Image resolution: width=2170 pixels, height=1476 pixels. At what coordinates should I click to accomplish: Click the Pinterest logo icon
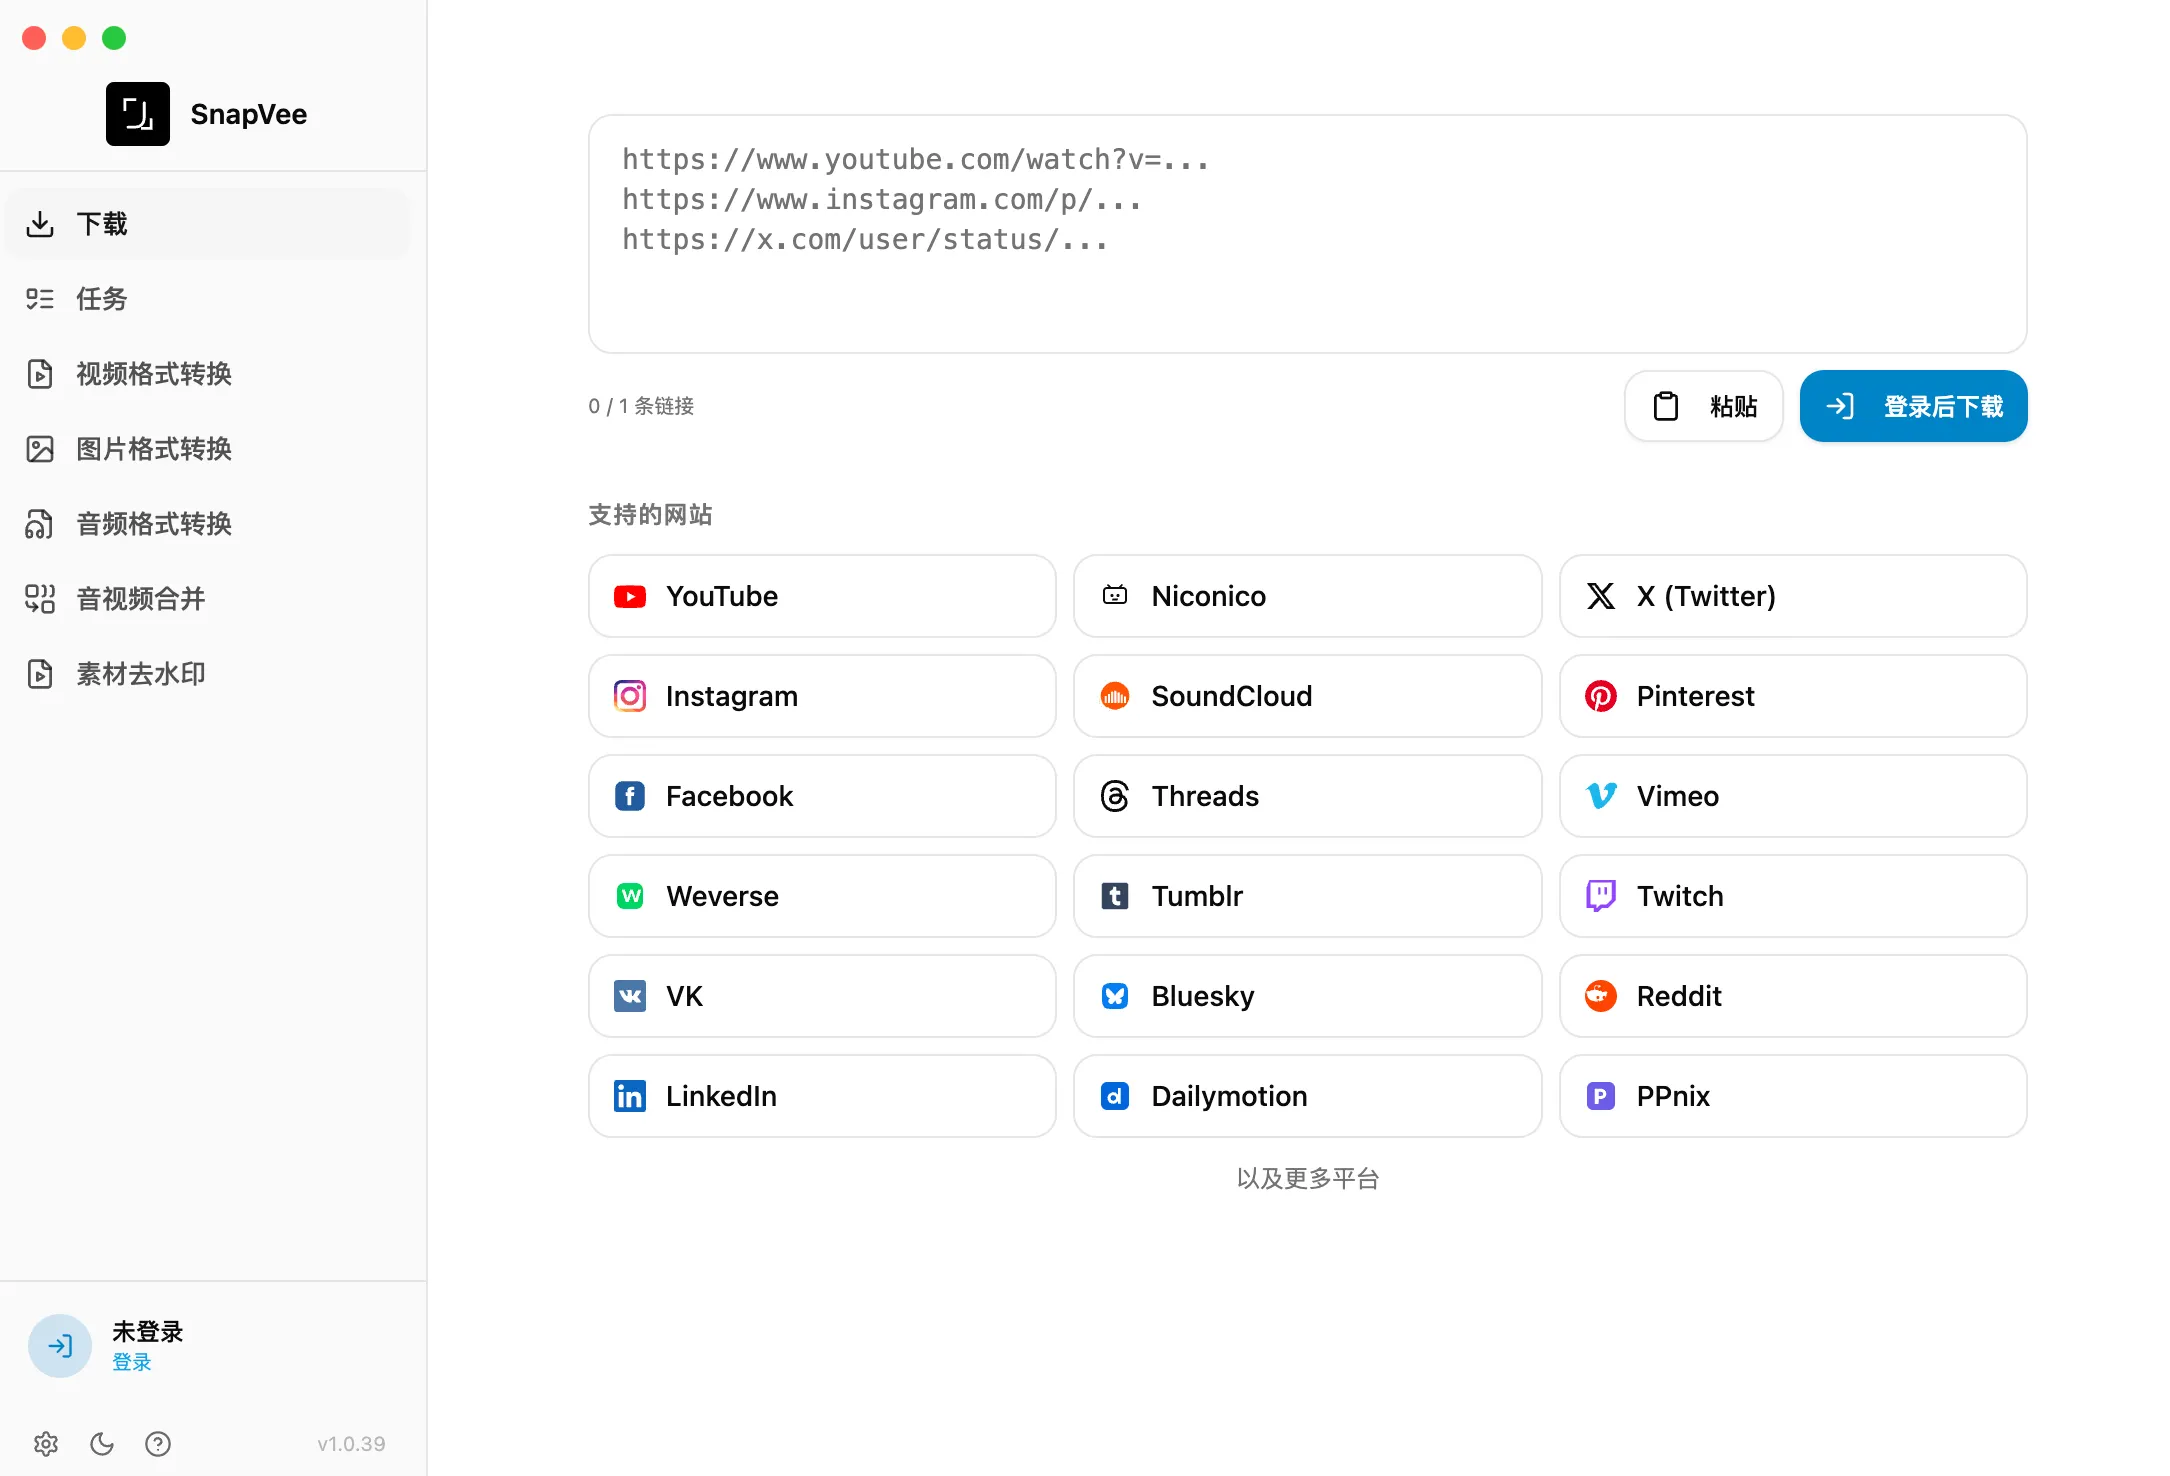coord(1601,696)
